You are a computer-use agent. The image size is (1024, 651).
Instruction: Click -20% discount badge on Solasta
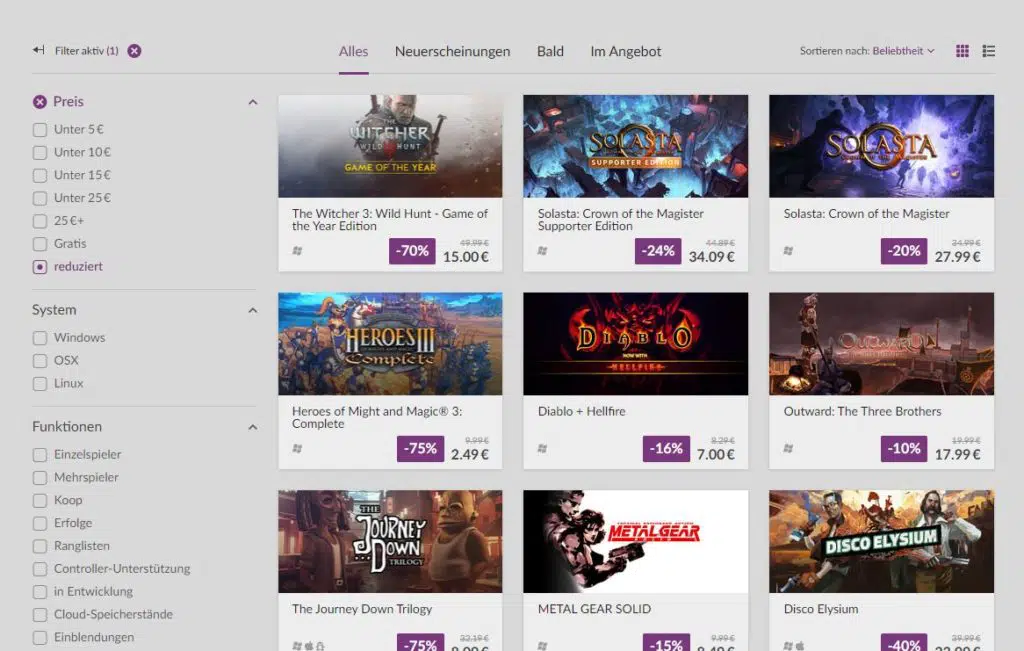pos(904,251)
